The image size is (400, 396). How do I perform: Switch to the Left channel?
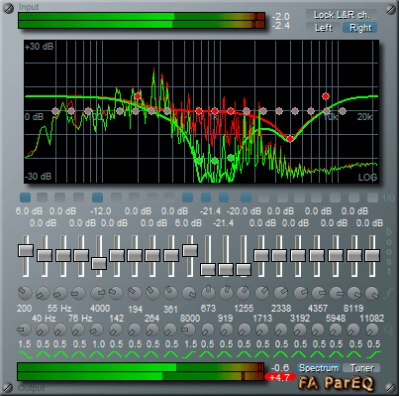point(324,28)
